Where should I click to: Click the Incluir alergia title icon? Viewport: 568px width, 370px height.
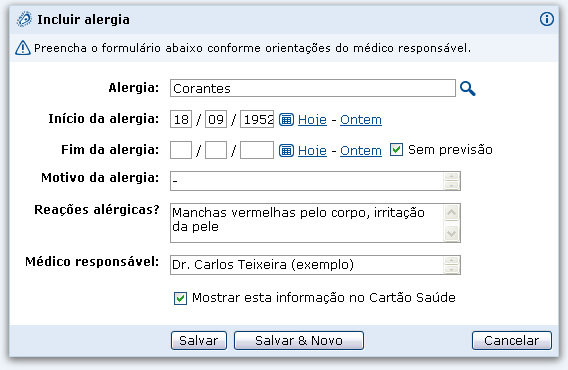(x=24, y=19)
